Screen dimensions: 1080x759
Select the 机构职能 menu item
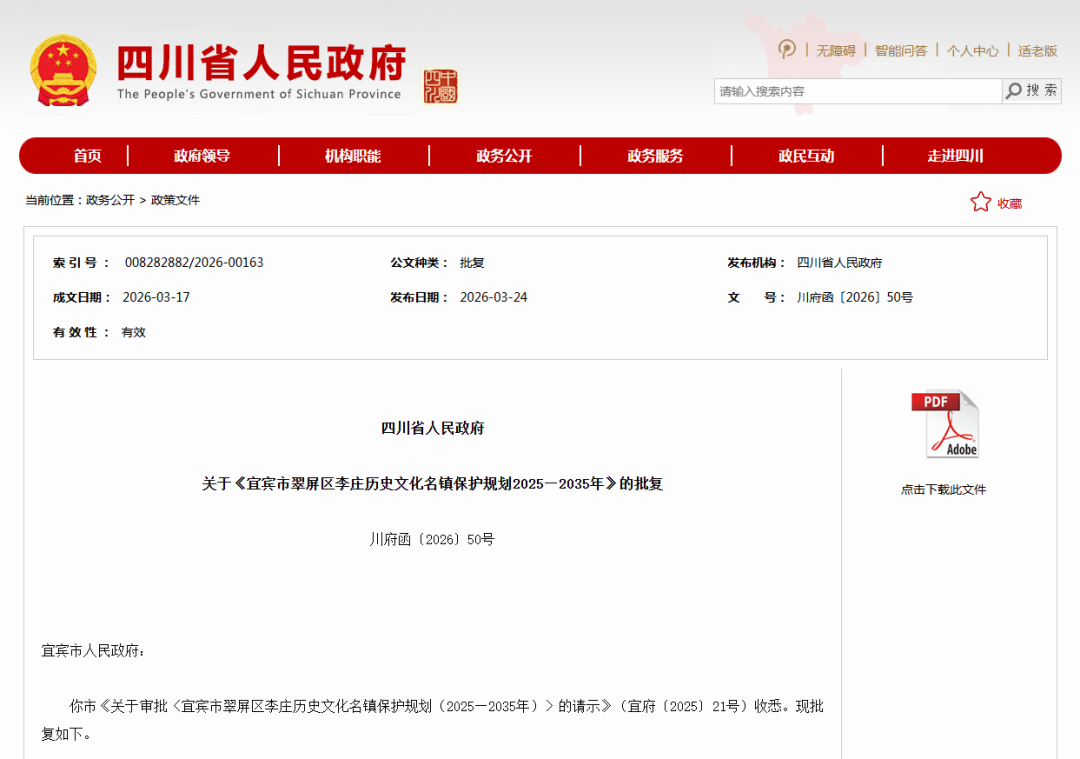[x=353, y=156]
